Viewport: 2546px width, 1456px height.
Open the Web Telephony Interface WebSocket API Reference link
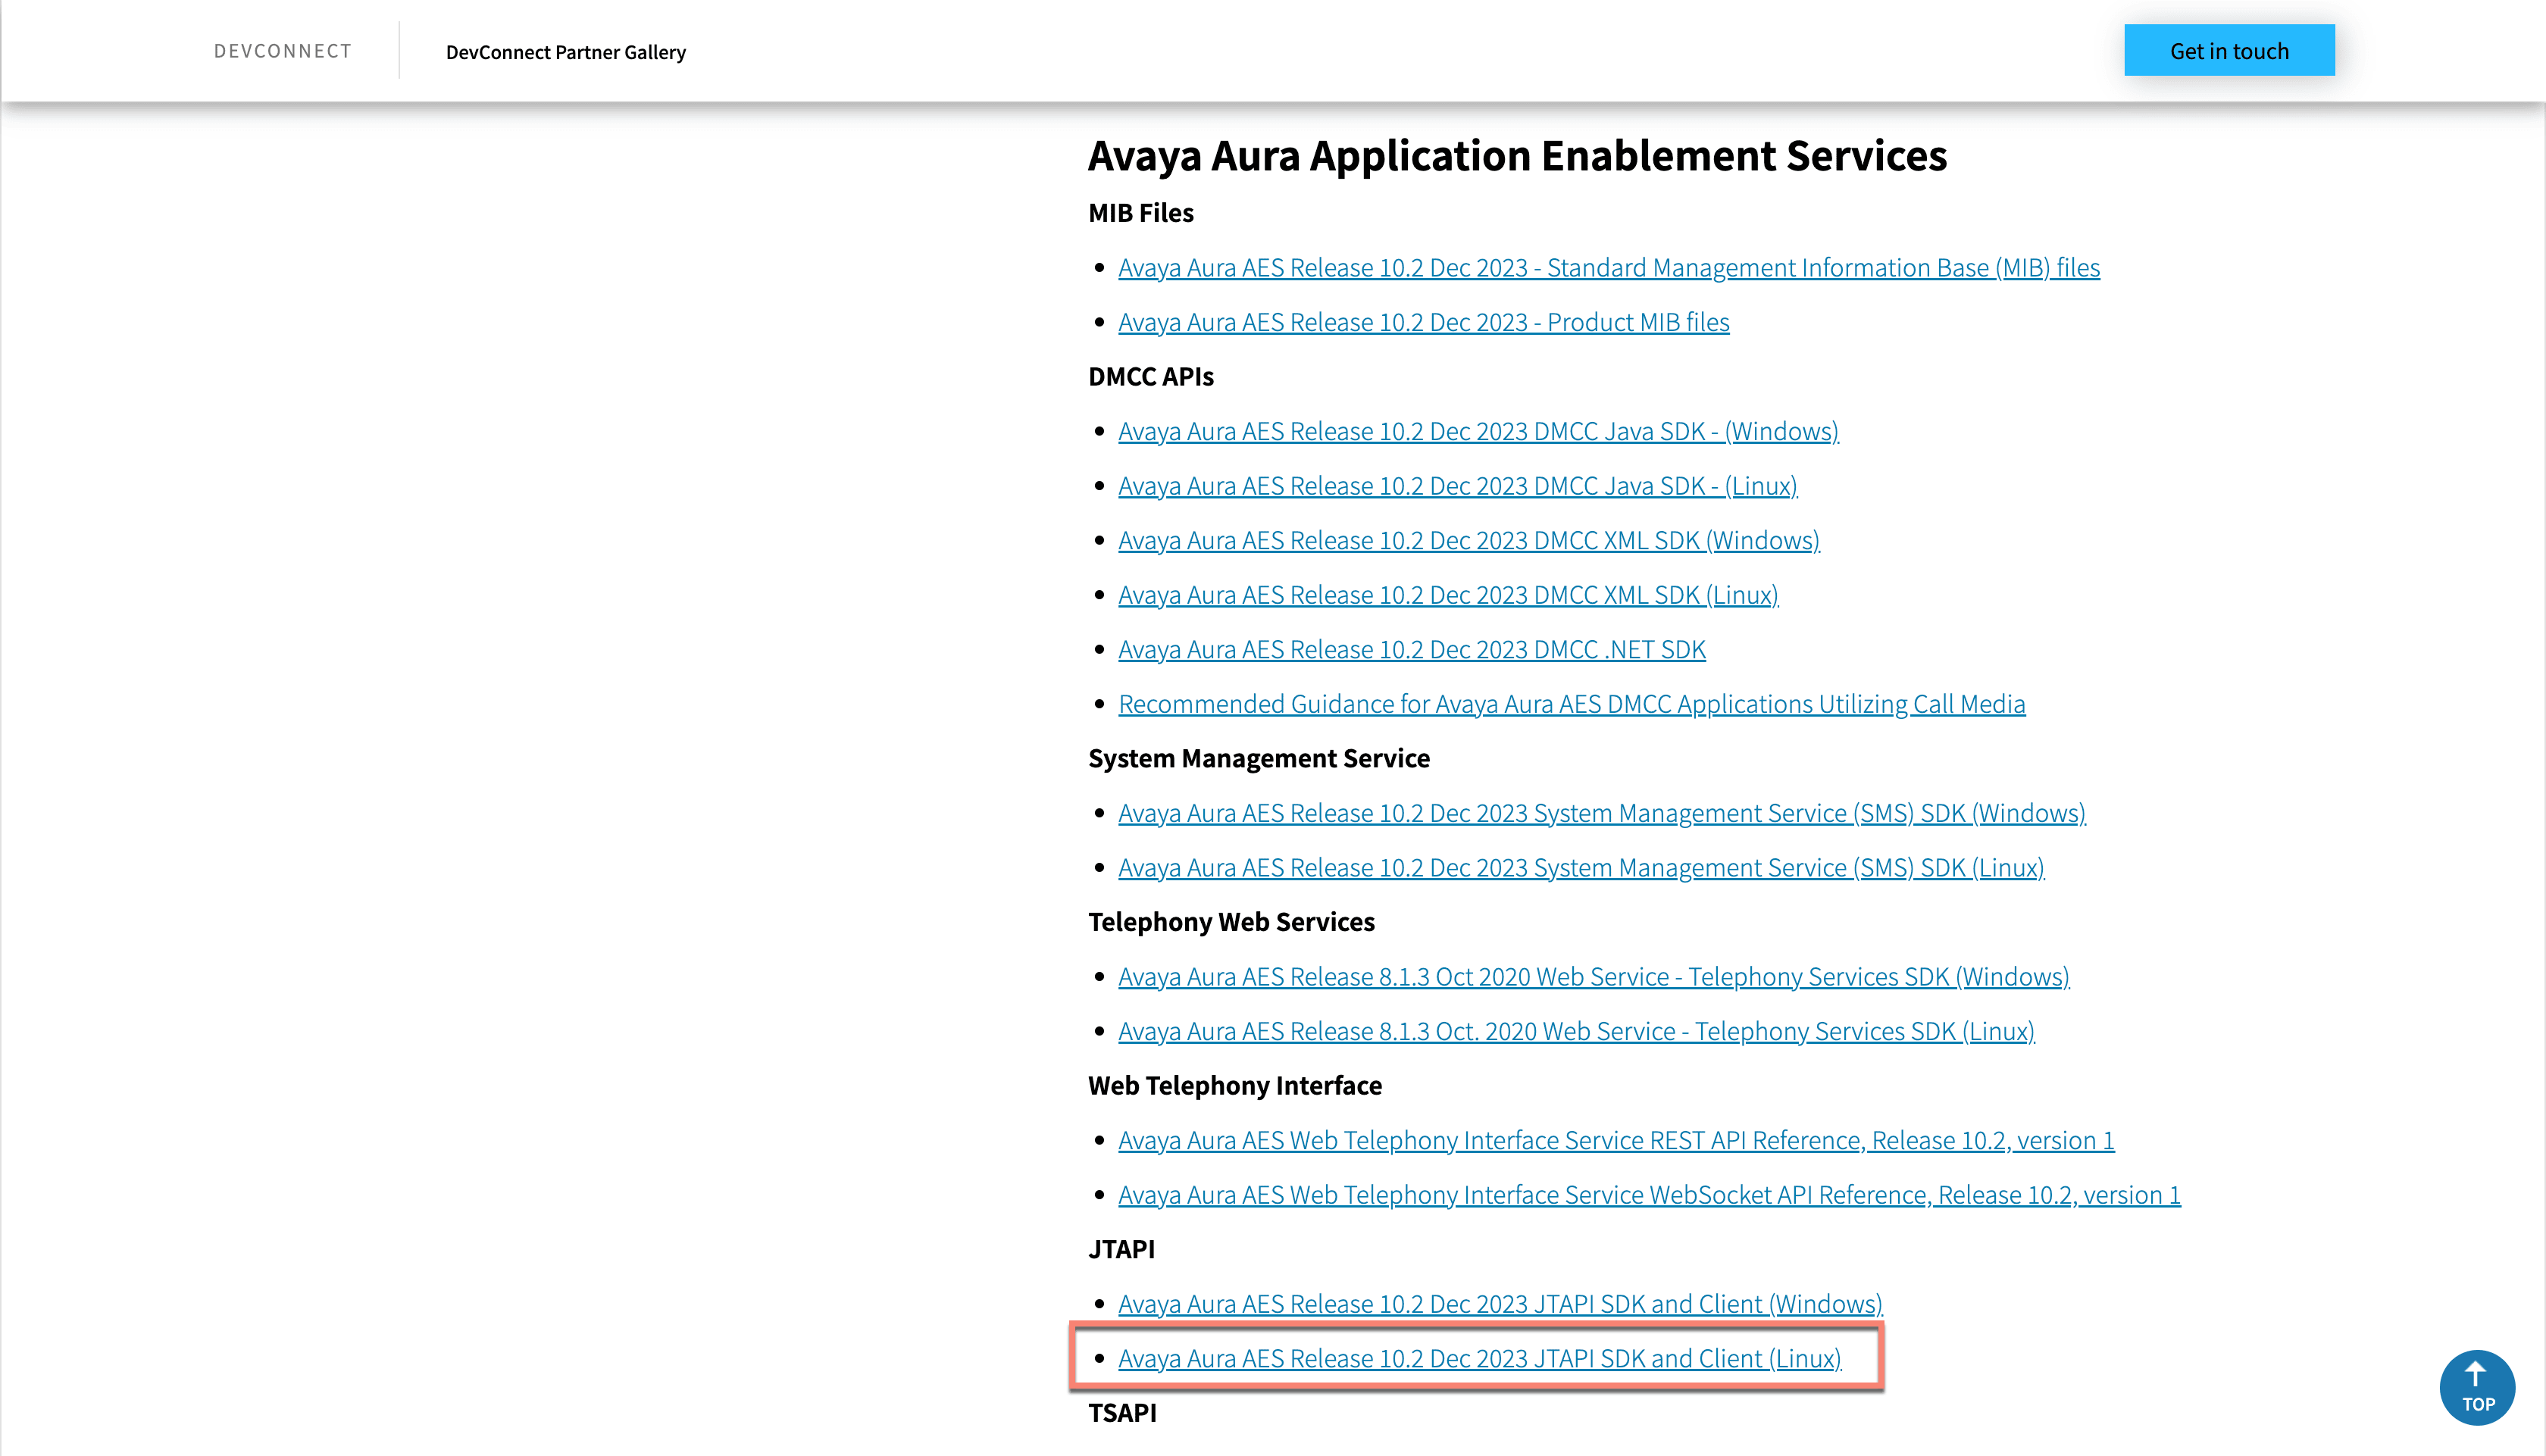(1648, 1195)
